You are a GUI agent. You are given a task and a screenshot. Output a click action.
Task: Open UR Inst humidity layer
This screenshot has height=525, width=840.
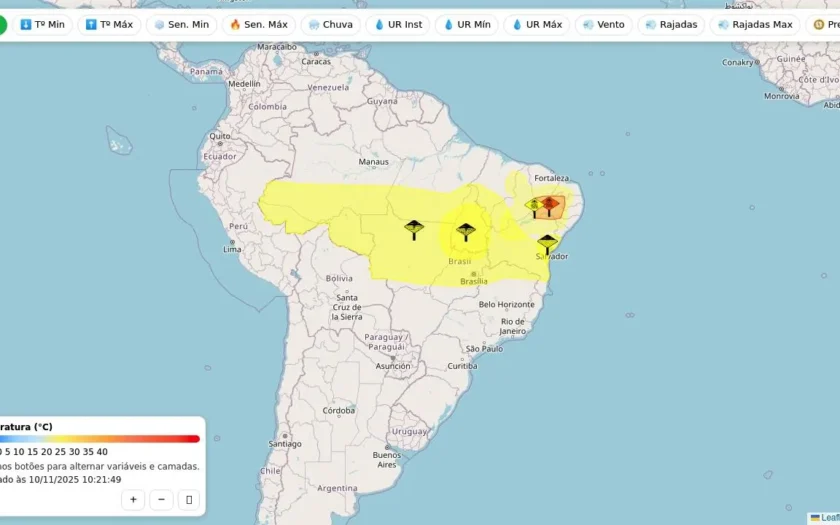point(398,25)
